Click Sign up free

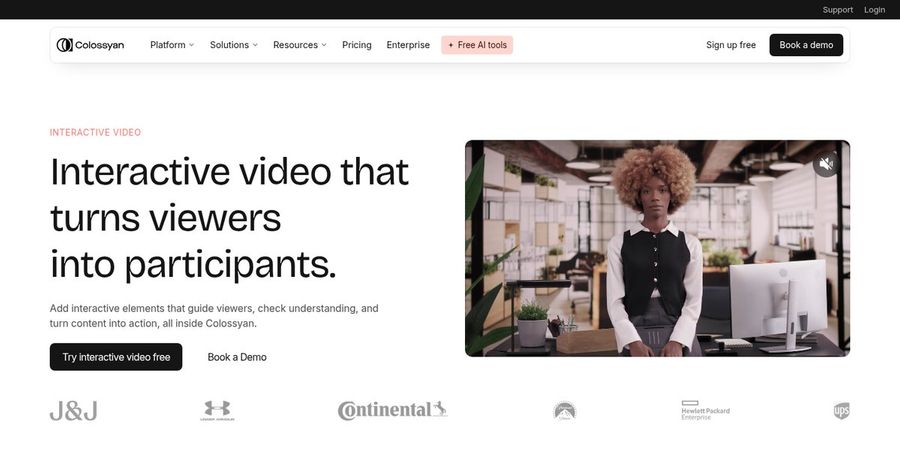coord(731,45)
